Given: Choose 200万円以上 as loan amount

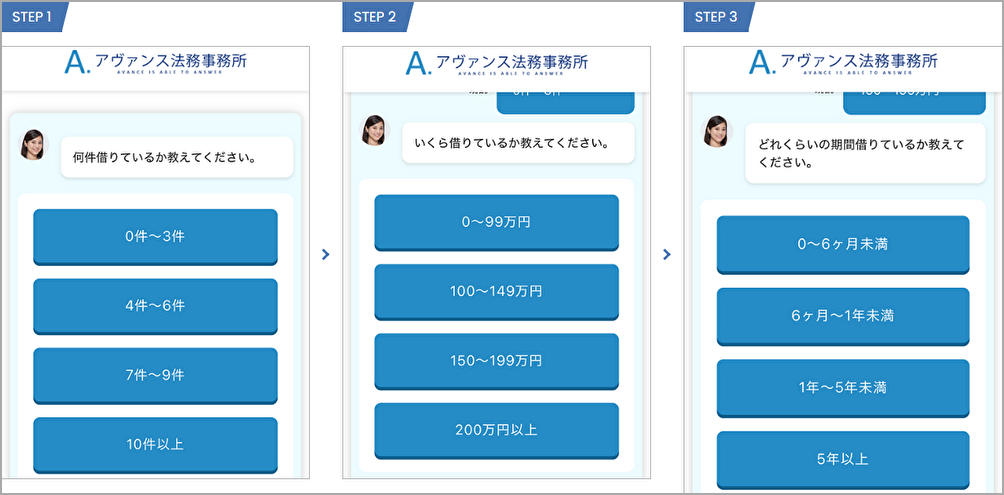Looking at the screenshot, I should [496, 430].
